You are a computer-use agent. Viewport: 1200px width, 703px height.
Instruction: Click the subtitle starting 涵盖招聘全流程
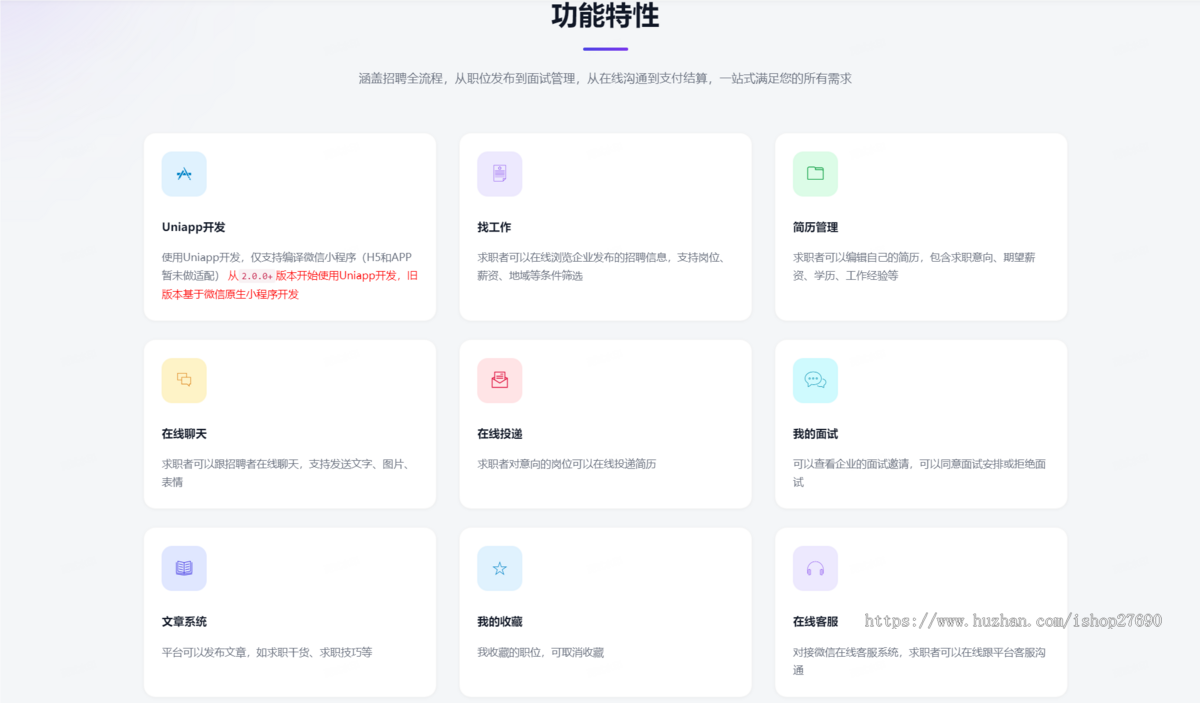605,78
